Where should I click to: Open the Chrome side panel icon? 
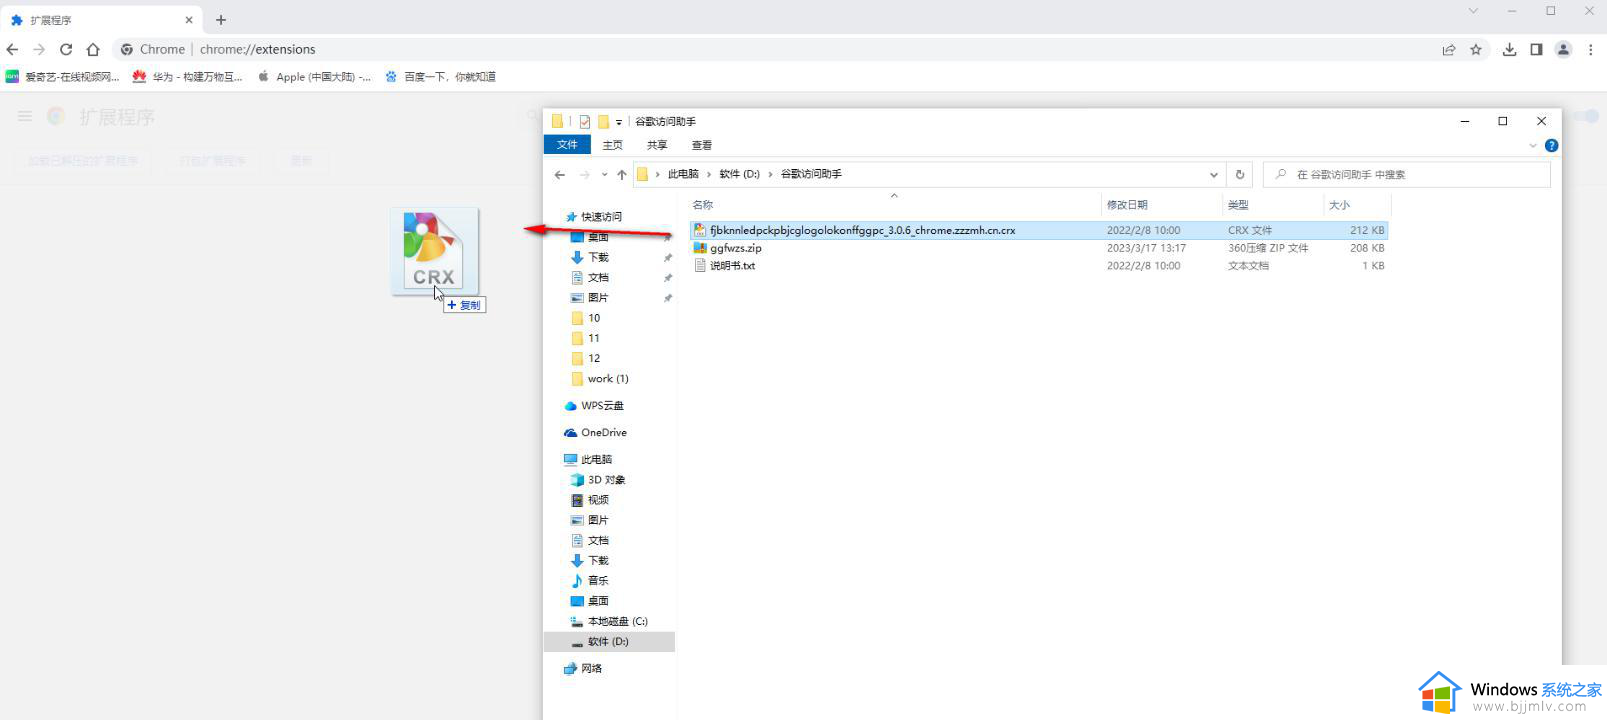point(1536,50)
